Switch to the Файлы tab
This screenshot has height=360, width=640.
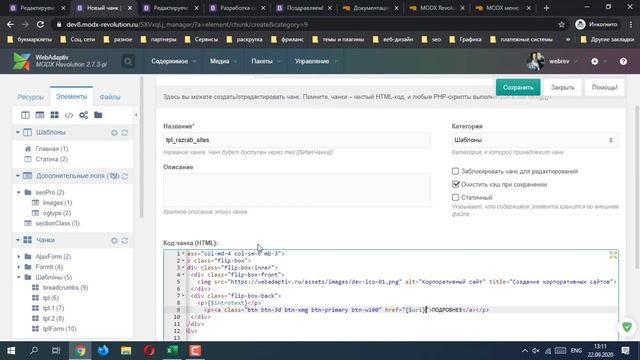[x=110, y=97]
